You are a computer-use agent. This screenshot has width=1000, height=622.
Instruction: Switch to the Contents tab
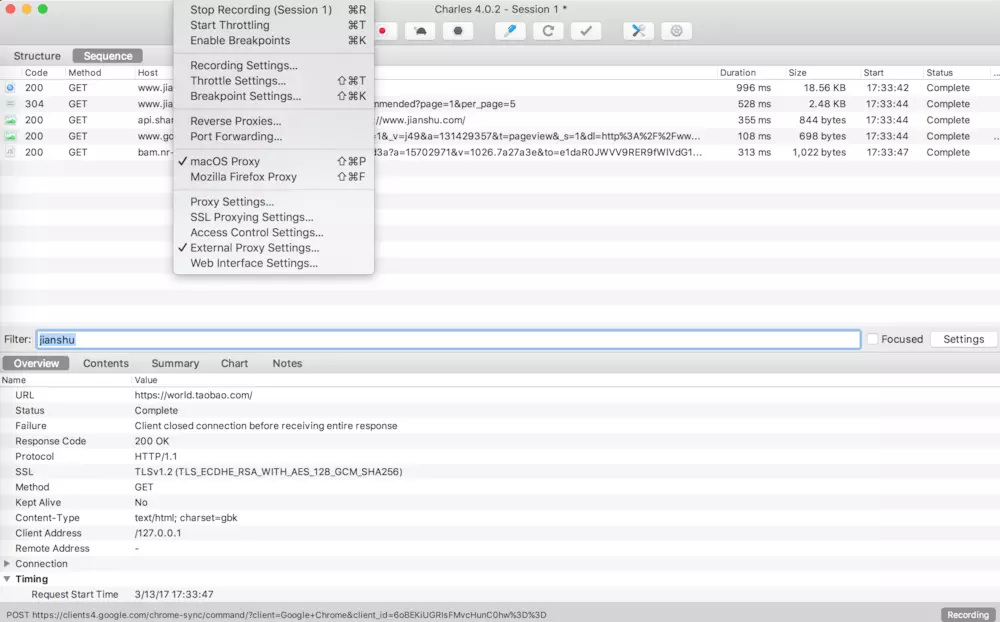coord(106,363)
